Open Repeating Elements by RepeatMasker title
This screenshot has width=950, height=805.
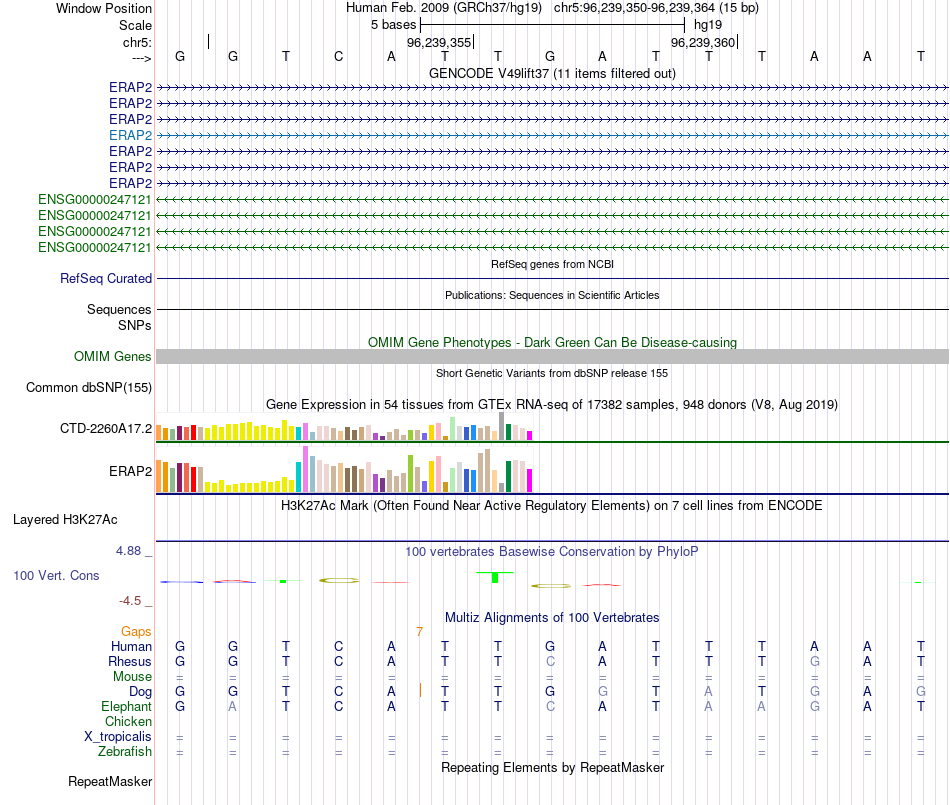[552, 767]
